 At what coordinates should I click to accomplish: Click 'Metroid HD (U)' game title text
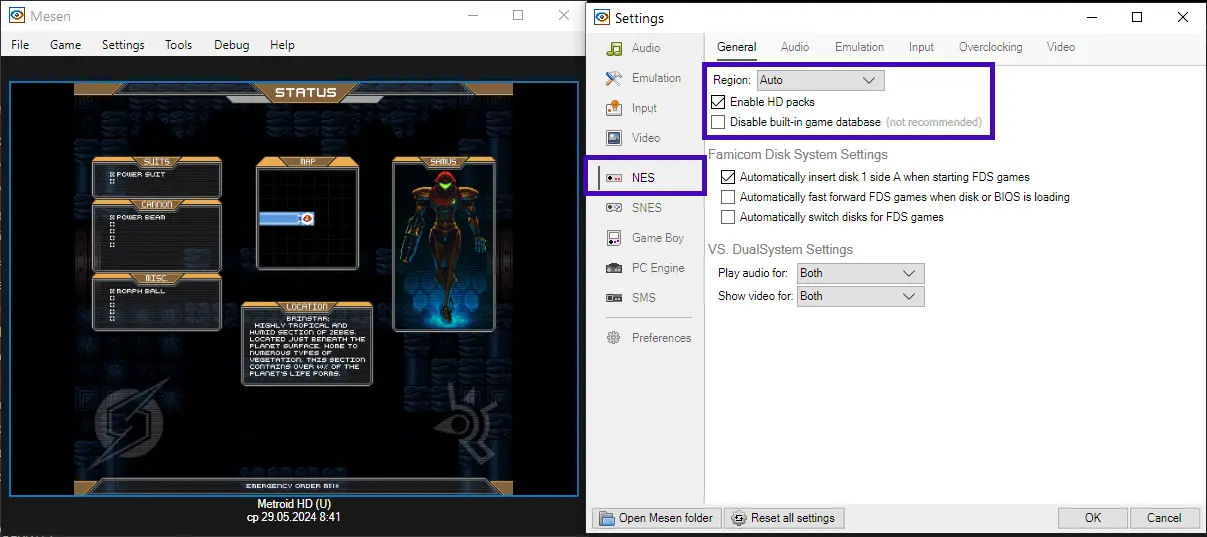(294, 504)
